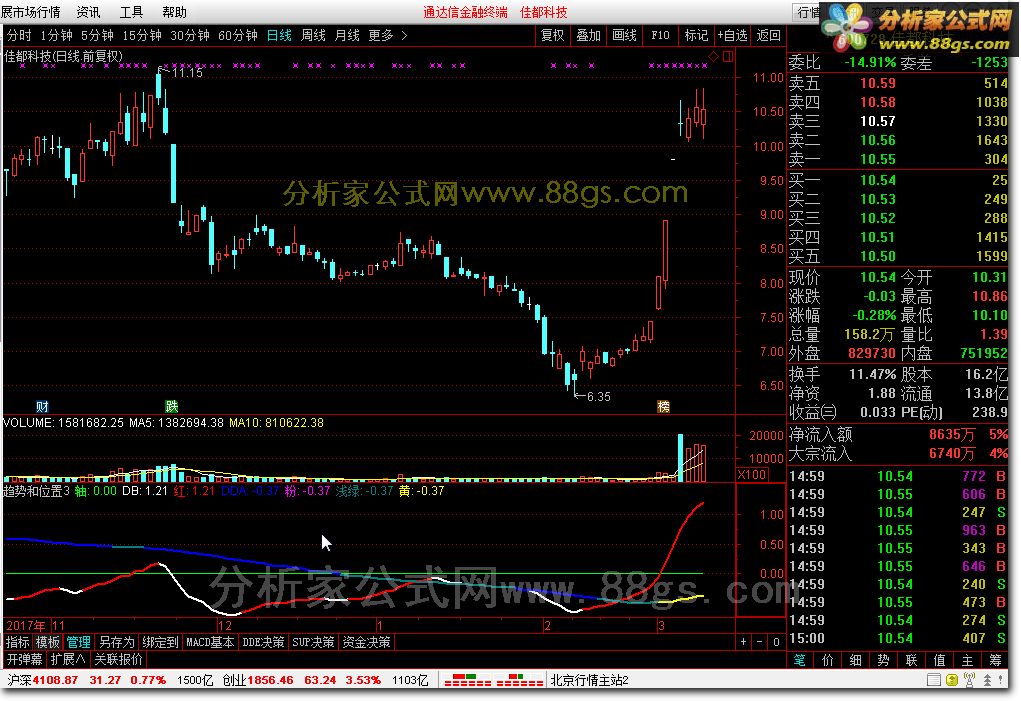Open the '更多' more periods dropdown
The width and height of the screenshot is (1021, 701).
(x=381, y=35)
